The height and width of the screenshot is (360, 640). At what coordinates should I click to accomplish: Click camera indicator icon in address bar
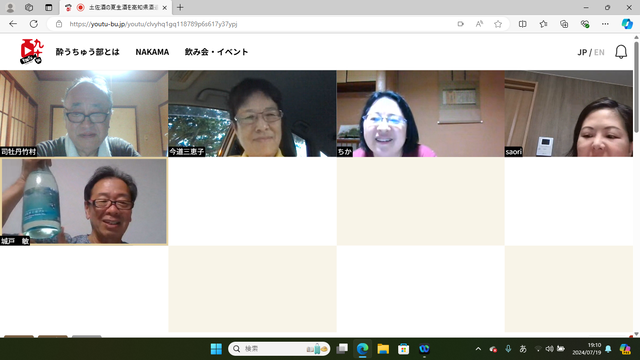tap(460, 24)
